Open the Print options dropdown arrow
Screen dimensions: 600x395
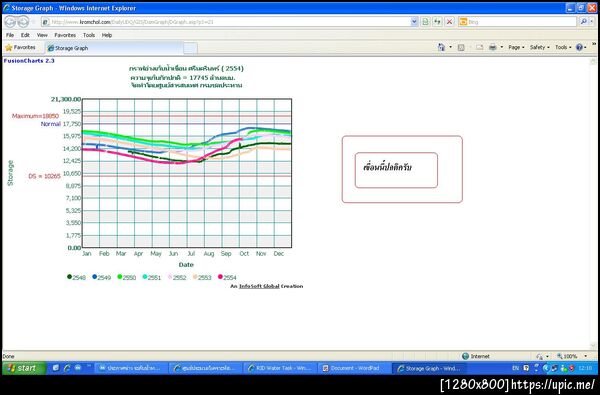[x=502, y=47]
